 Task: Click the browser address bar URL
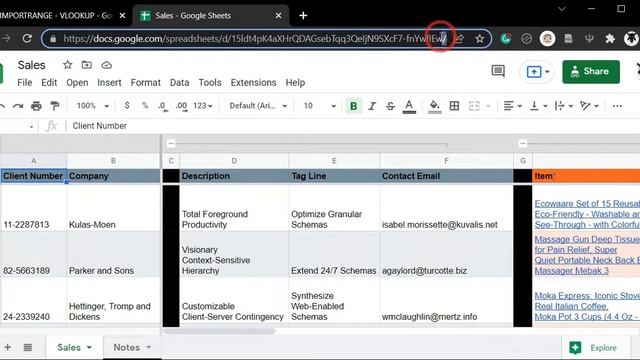pyautogui.click(x=255, y=39)
